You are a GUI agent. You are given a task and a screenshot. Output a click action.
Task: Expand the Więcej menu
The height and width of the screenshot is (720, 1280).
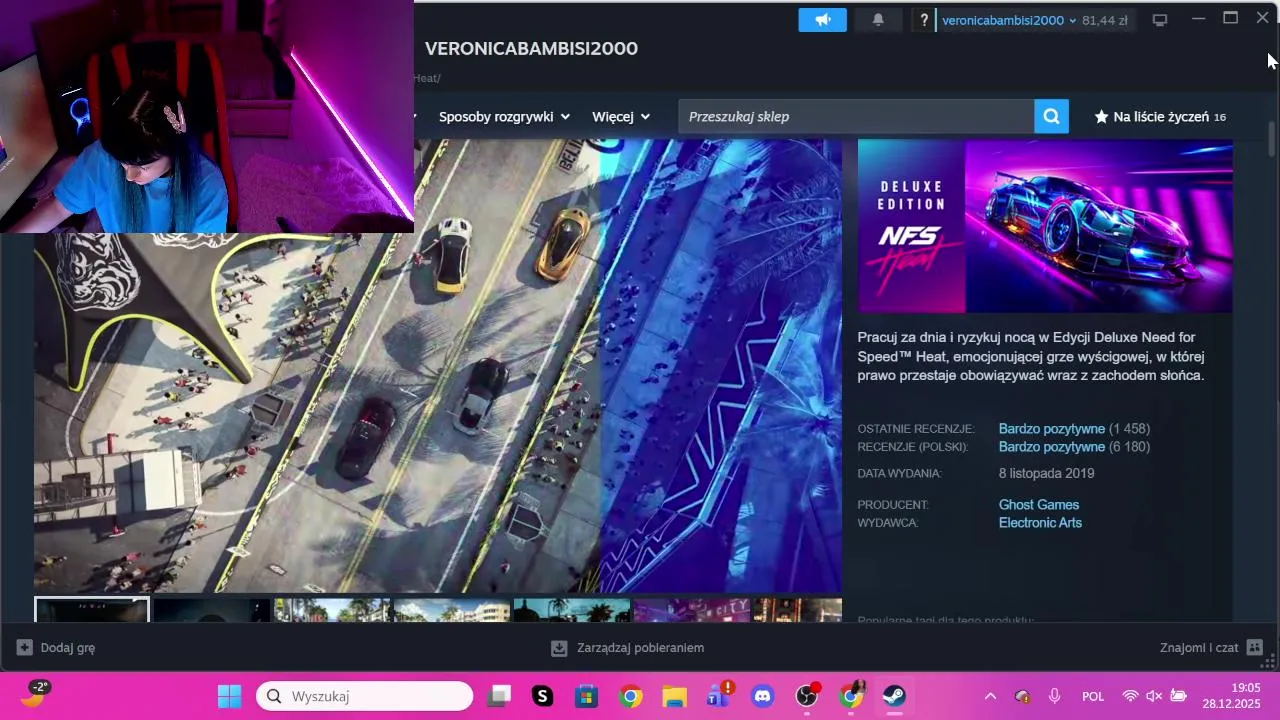click(x=621, y=117)
